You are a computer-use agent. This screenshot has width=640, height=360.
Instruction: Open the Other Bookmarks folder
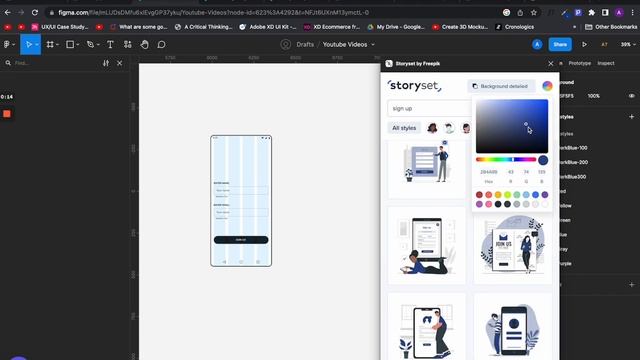[x=611, y=27]
